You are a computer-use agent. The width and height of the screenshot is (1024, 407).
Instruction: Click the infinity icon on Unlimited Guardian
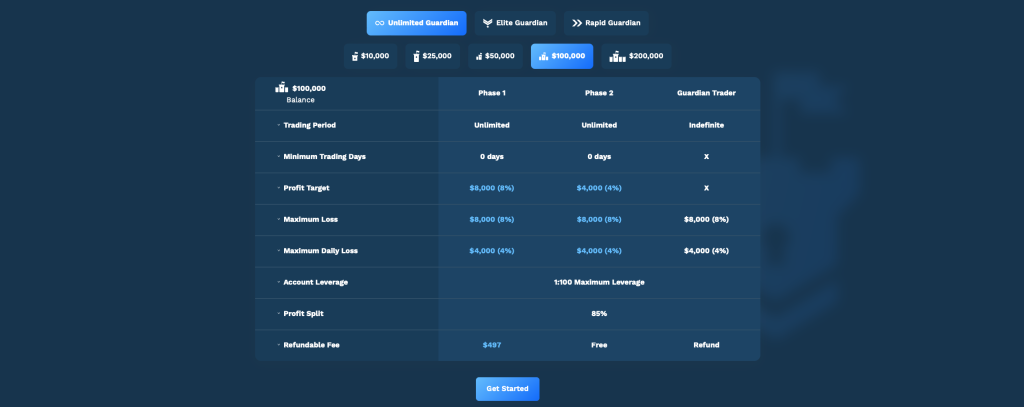coord(380,23)
